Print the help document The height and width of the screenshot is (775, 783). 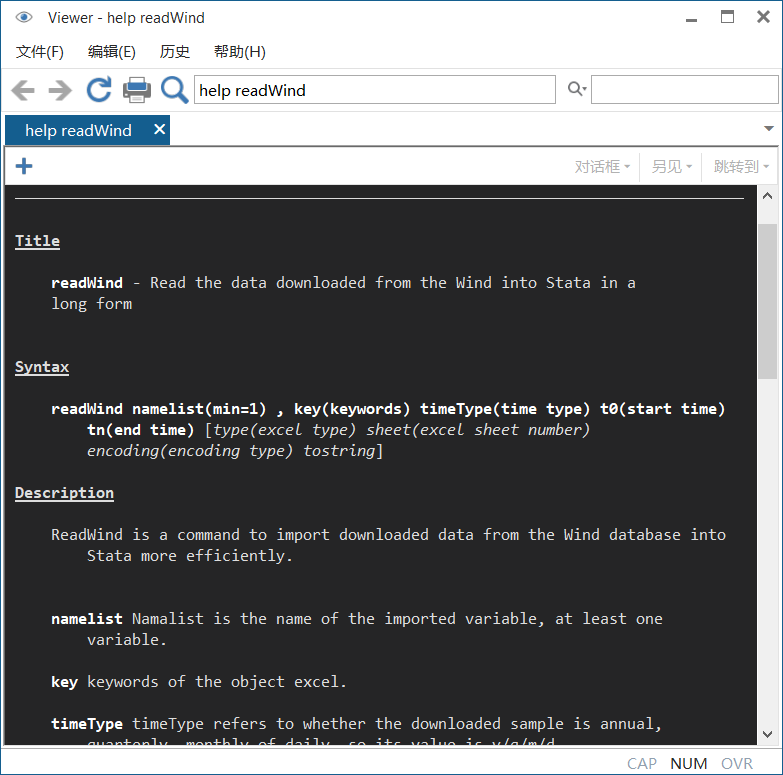(136, 90)
